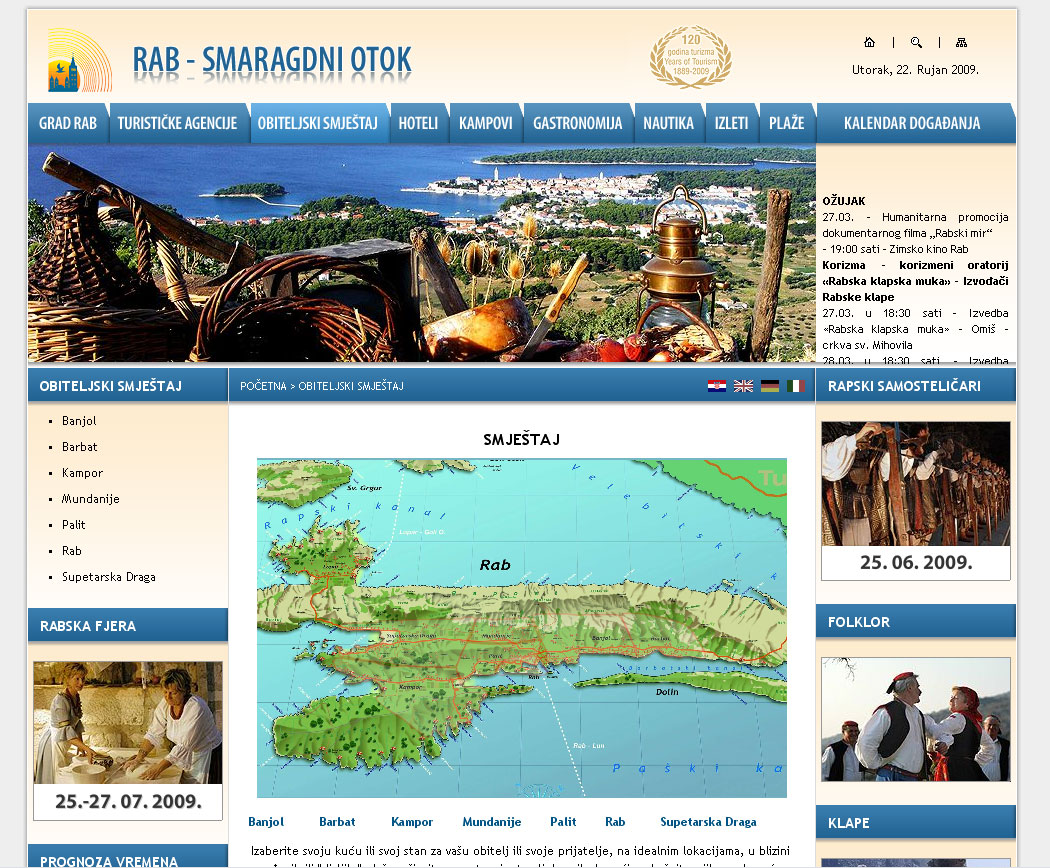Open the sitemap icon in the header

[x=962, y=42]
